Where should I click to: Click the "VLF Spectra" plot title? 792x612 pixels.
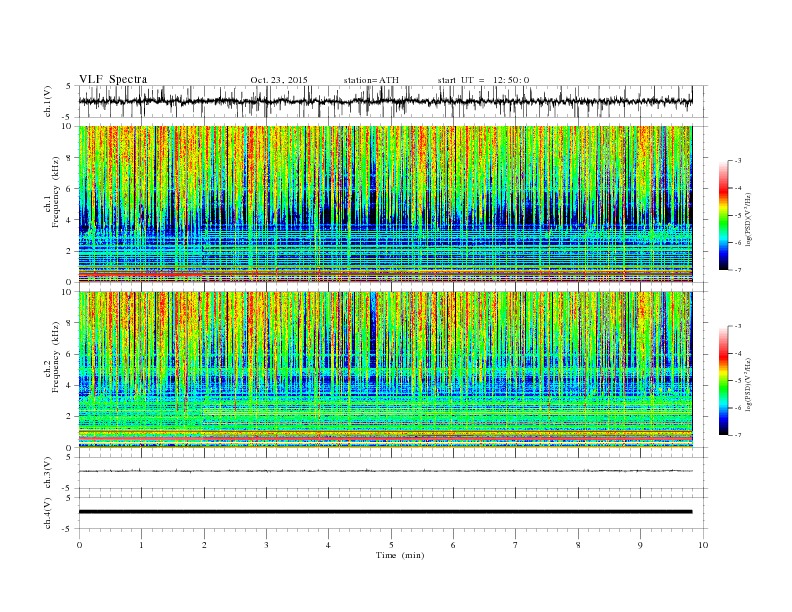point(113,79)
